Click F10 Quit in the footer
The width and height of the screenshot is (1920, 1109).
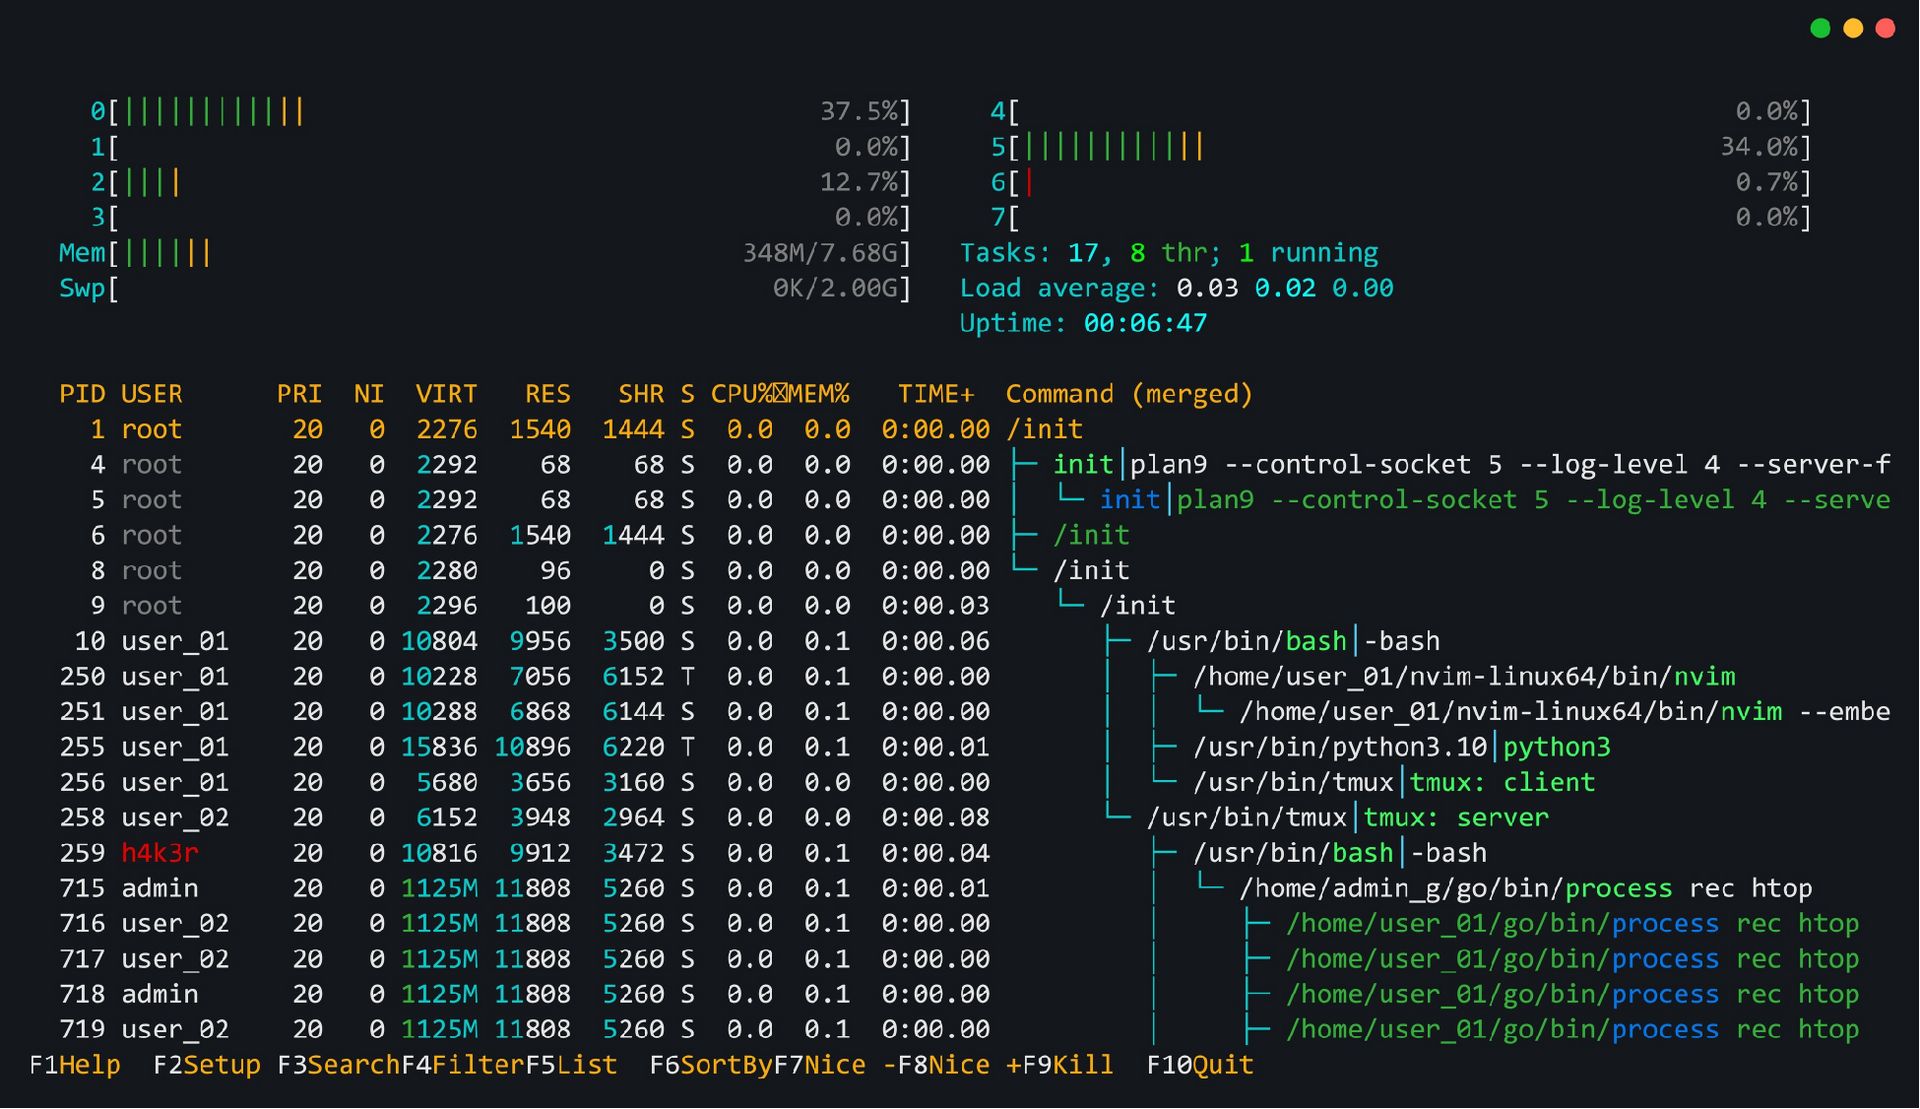point(1200,1065)
